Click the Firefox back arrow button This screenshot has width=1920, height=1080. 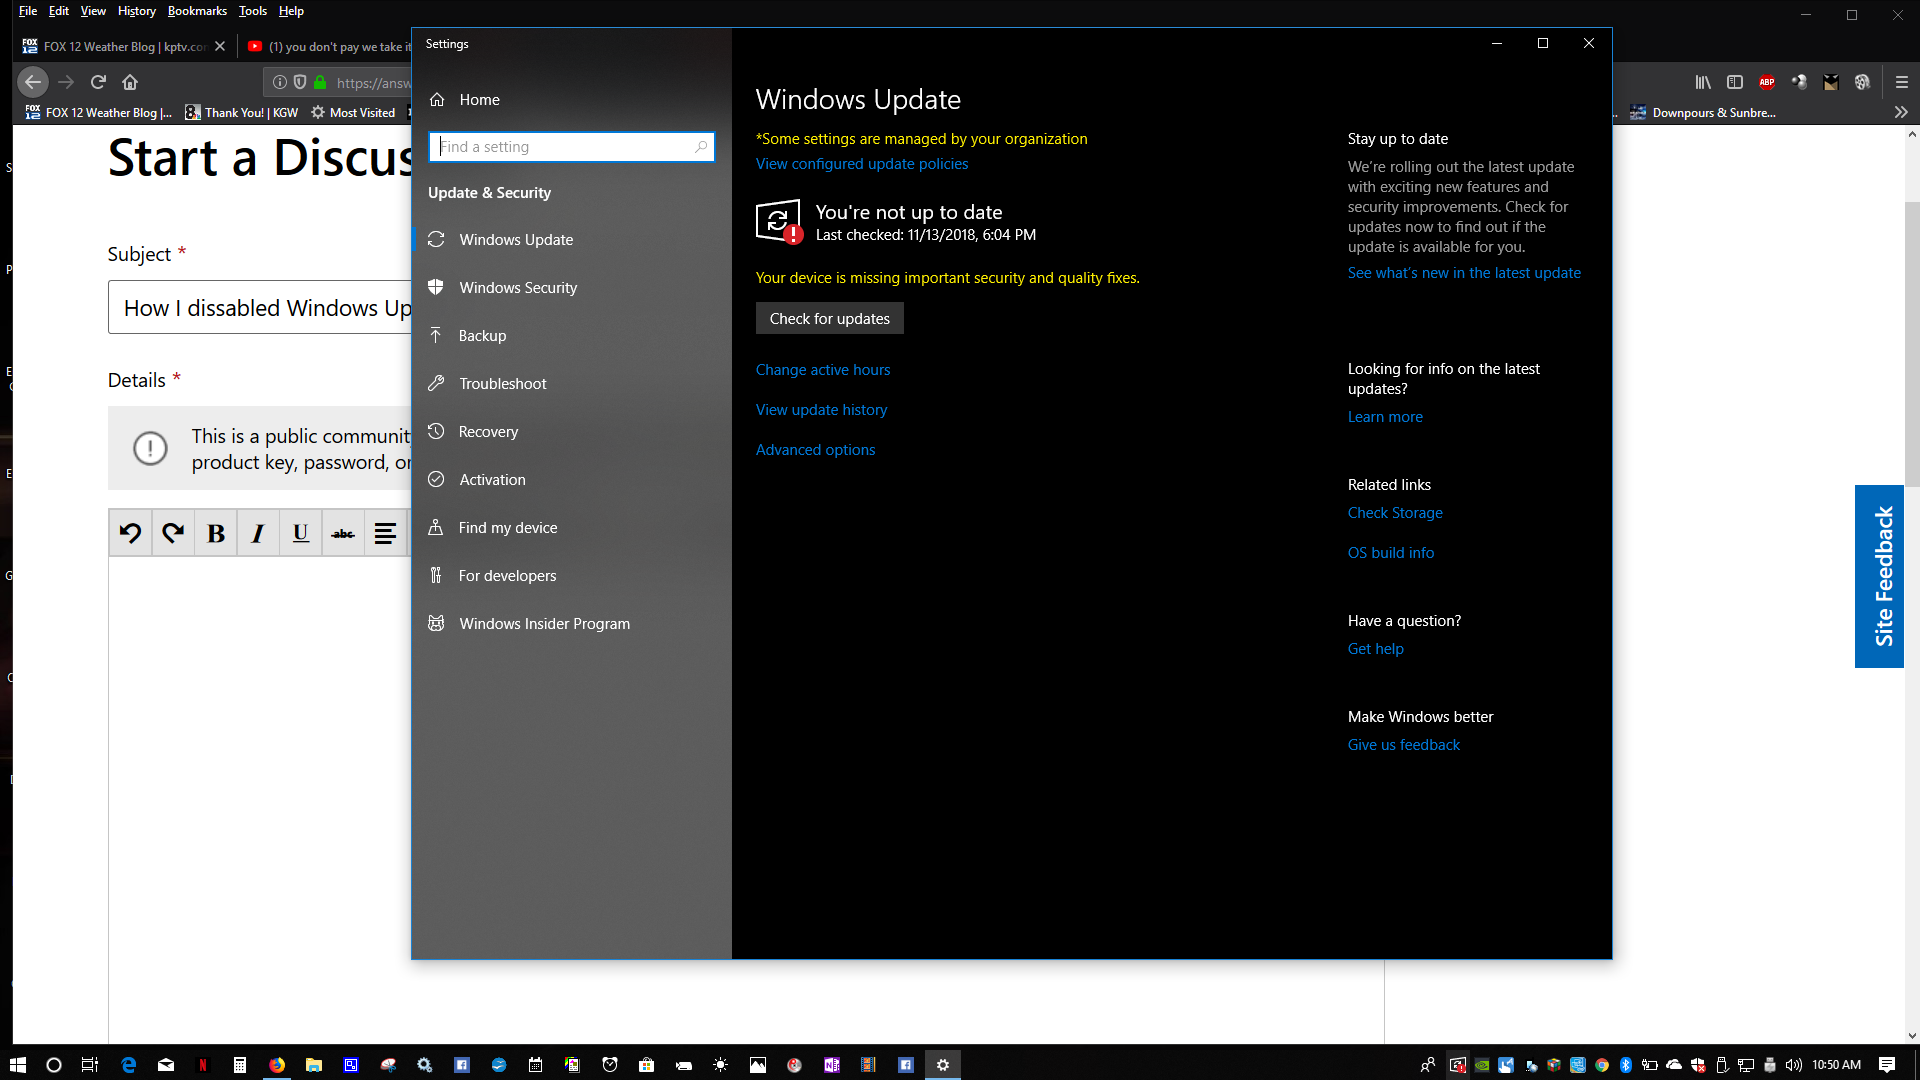[x=32, y=82]
